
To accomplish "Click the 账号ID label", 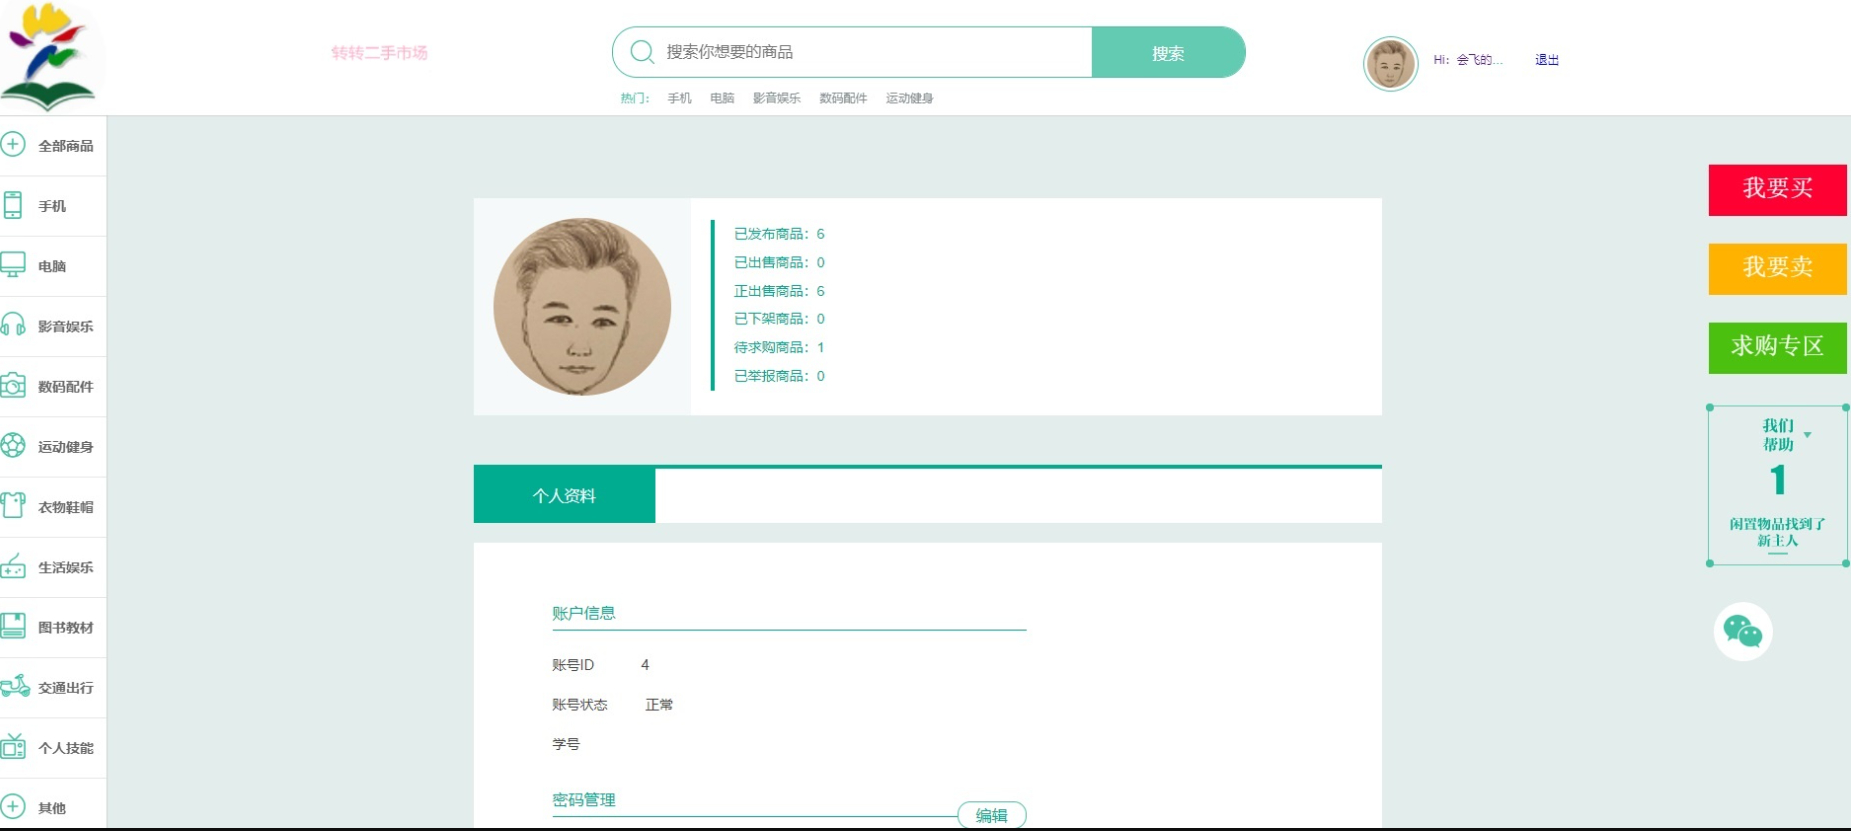I will pos(573,665).
